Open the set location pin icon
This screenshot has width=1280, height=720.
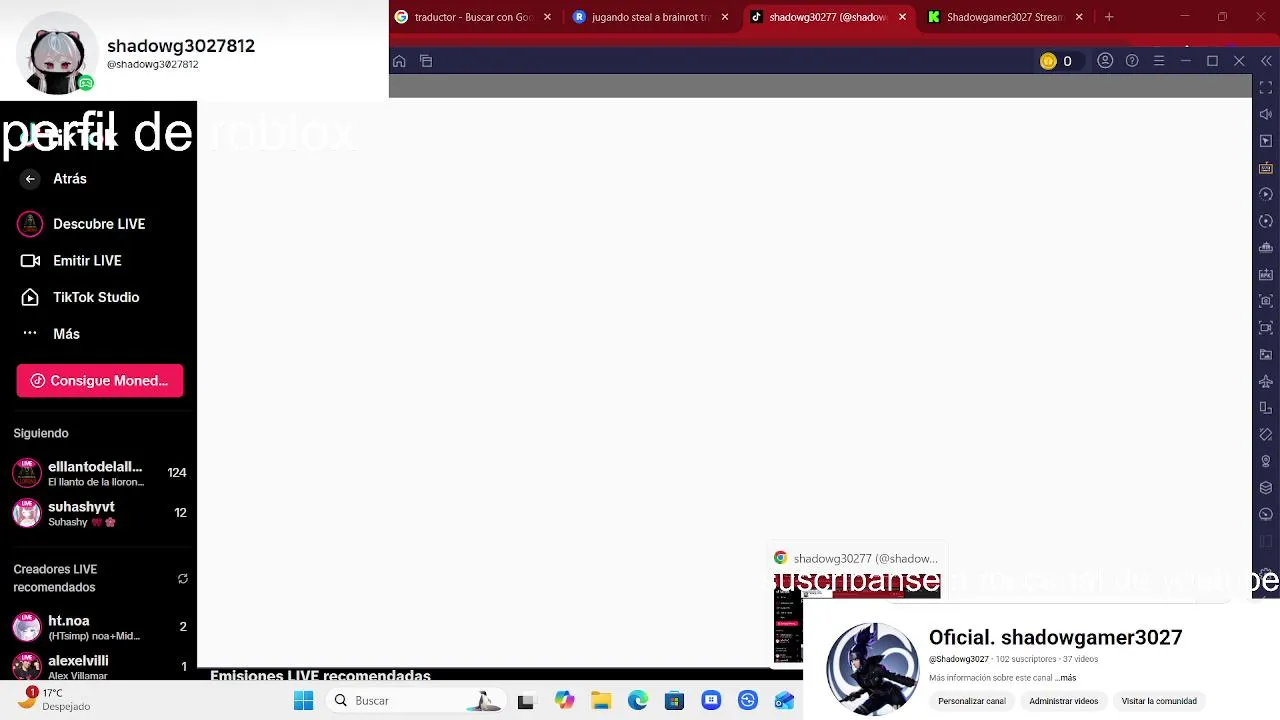point(1266,461)
